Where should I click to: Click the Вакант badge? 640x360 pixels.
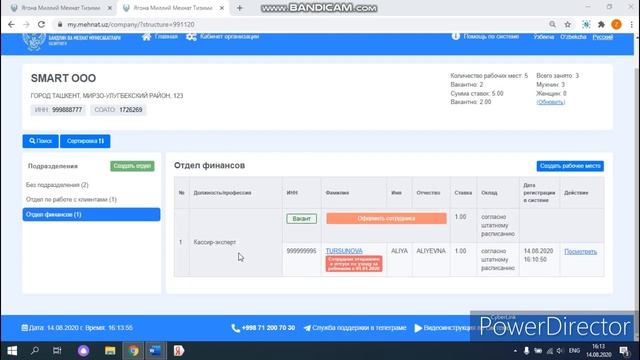coord(302,219)
